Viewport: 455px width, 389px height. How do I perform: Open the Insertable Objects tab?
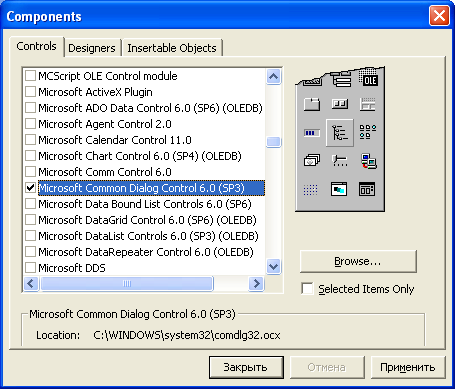(x=172, y=48)
